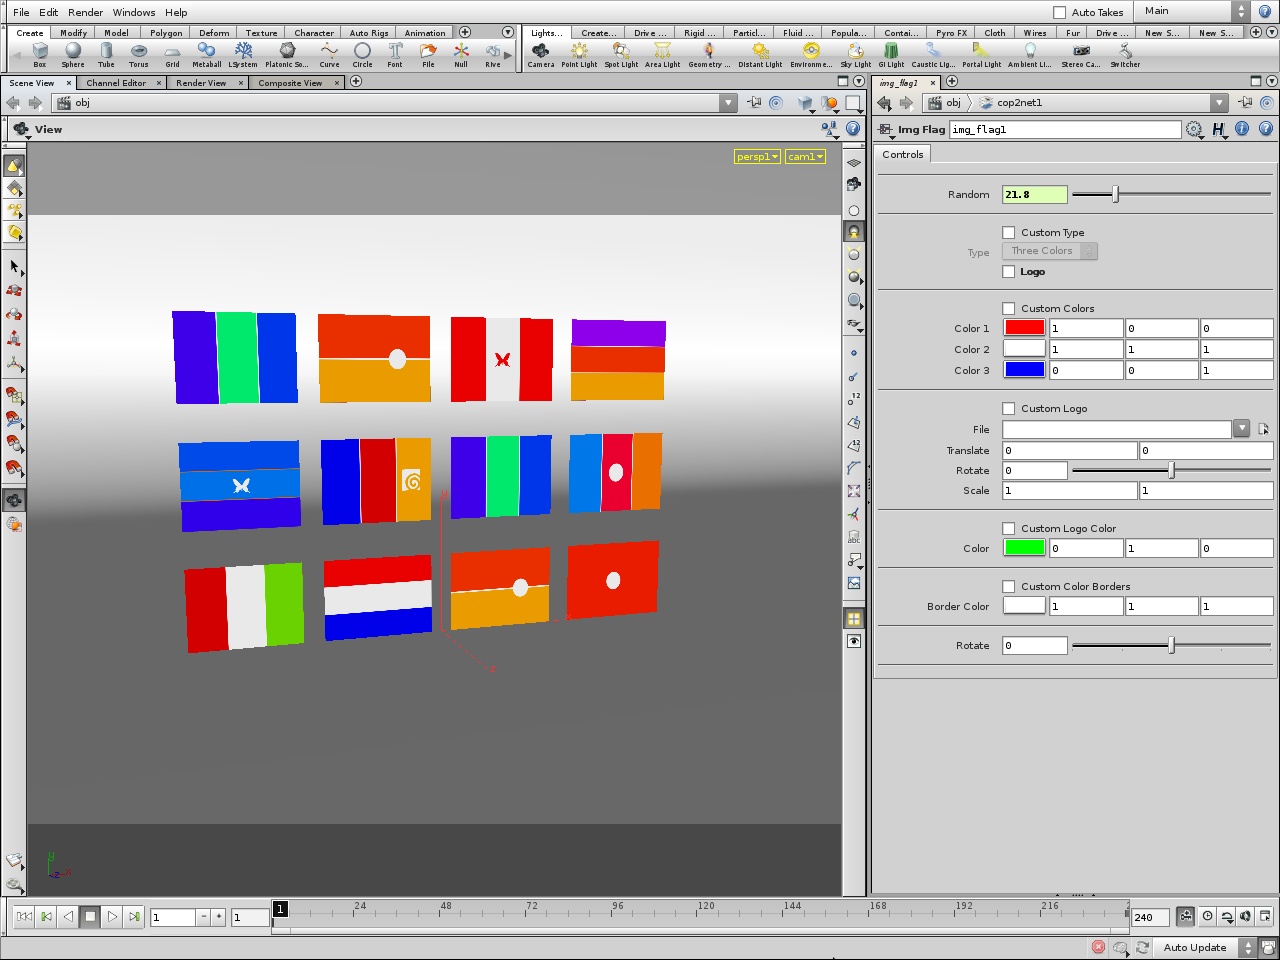The image size is (1280, 960).
Task: Add an Environment Light from the shelf
Action: tap(810, 50)
